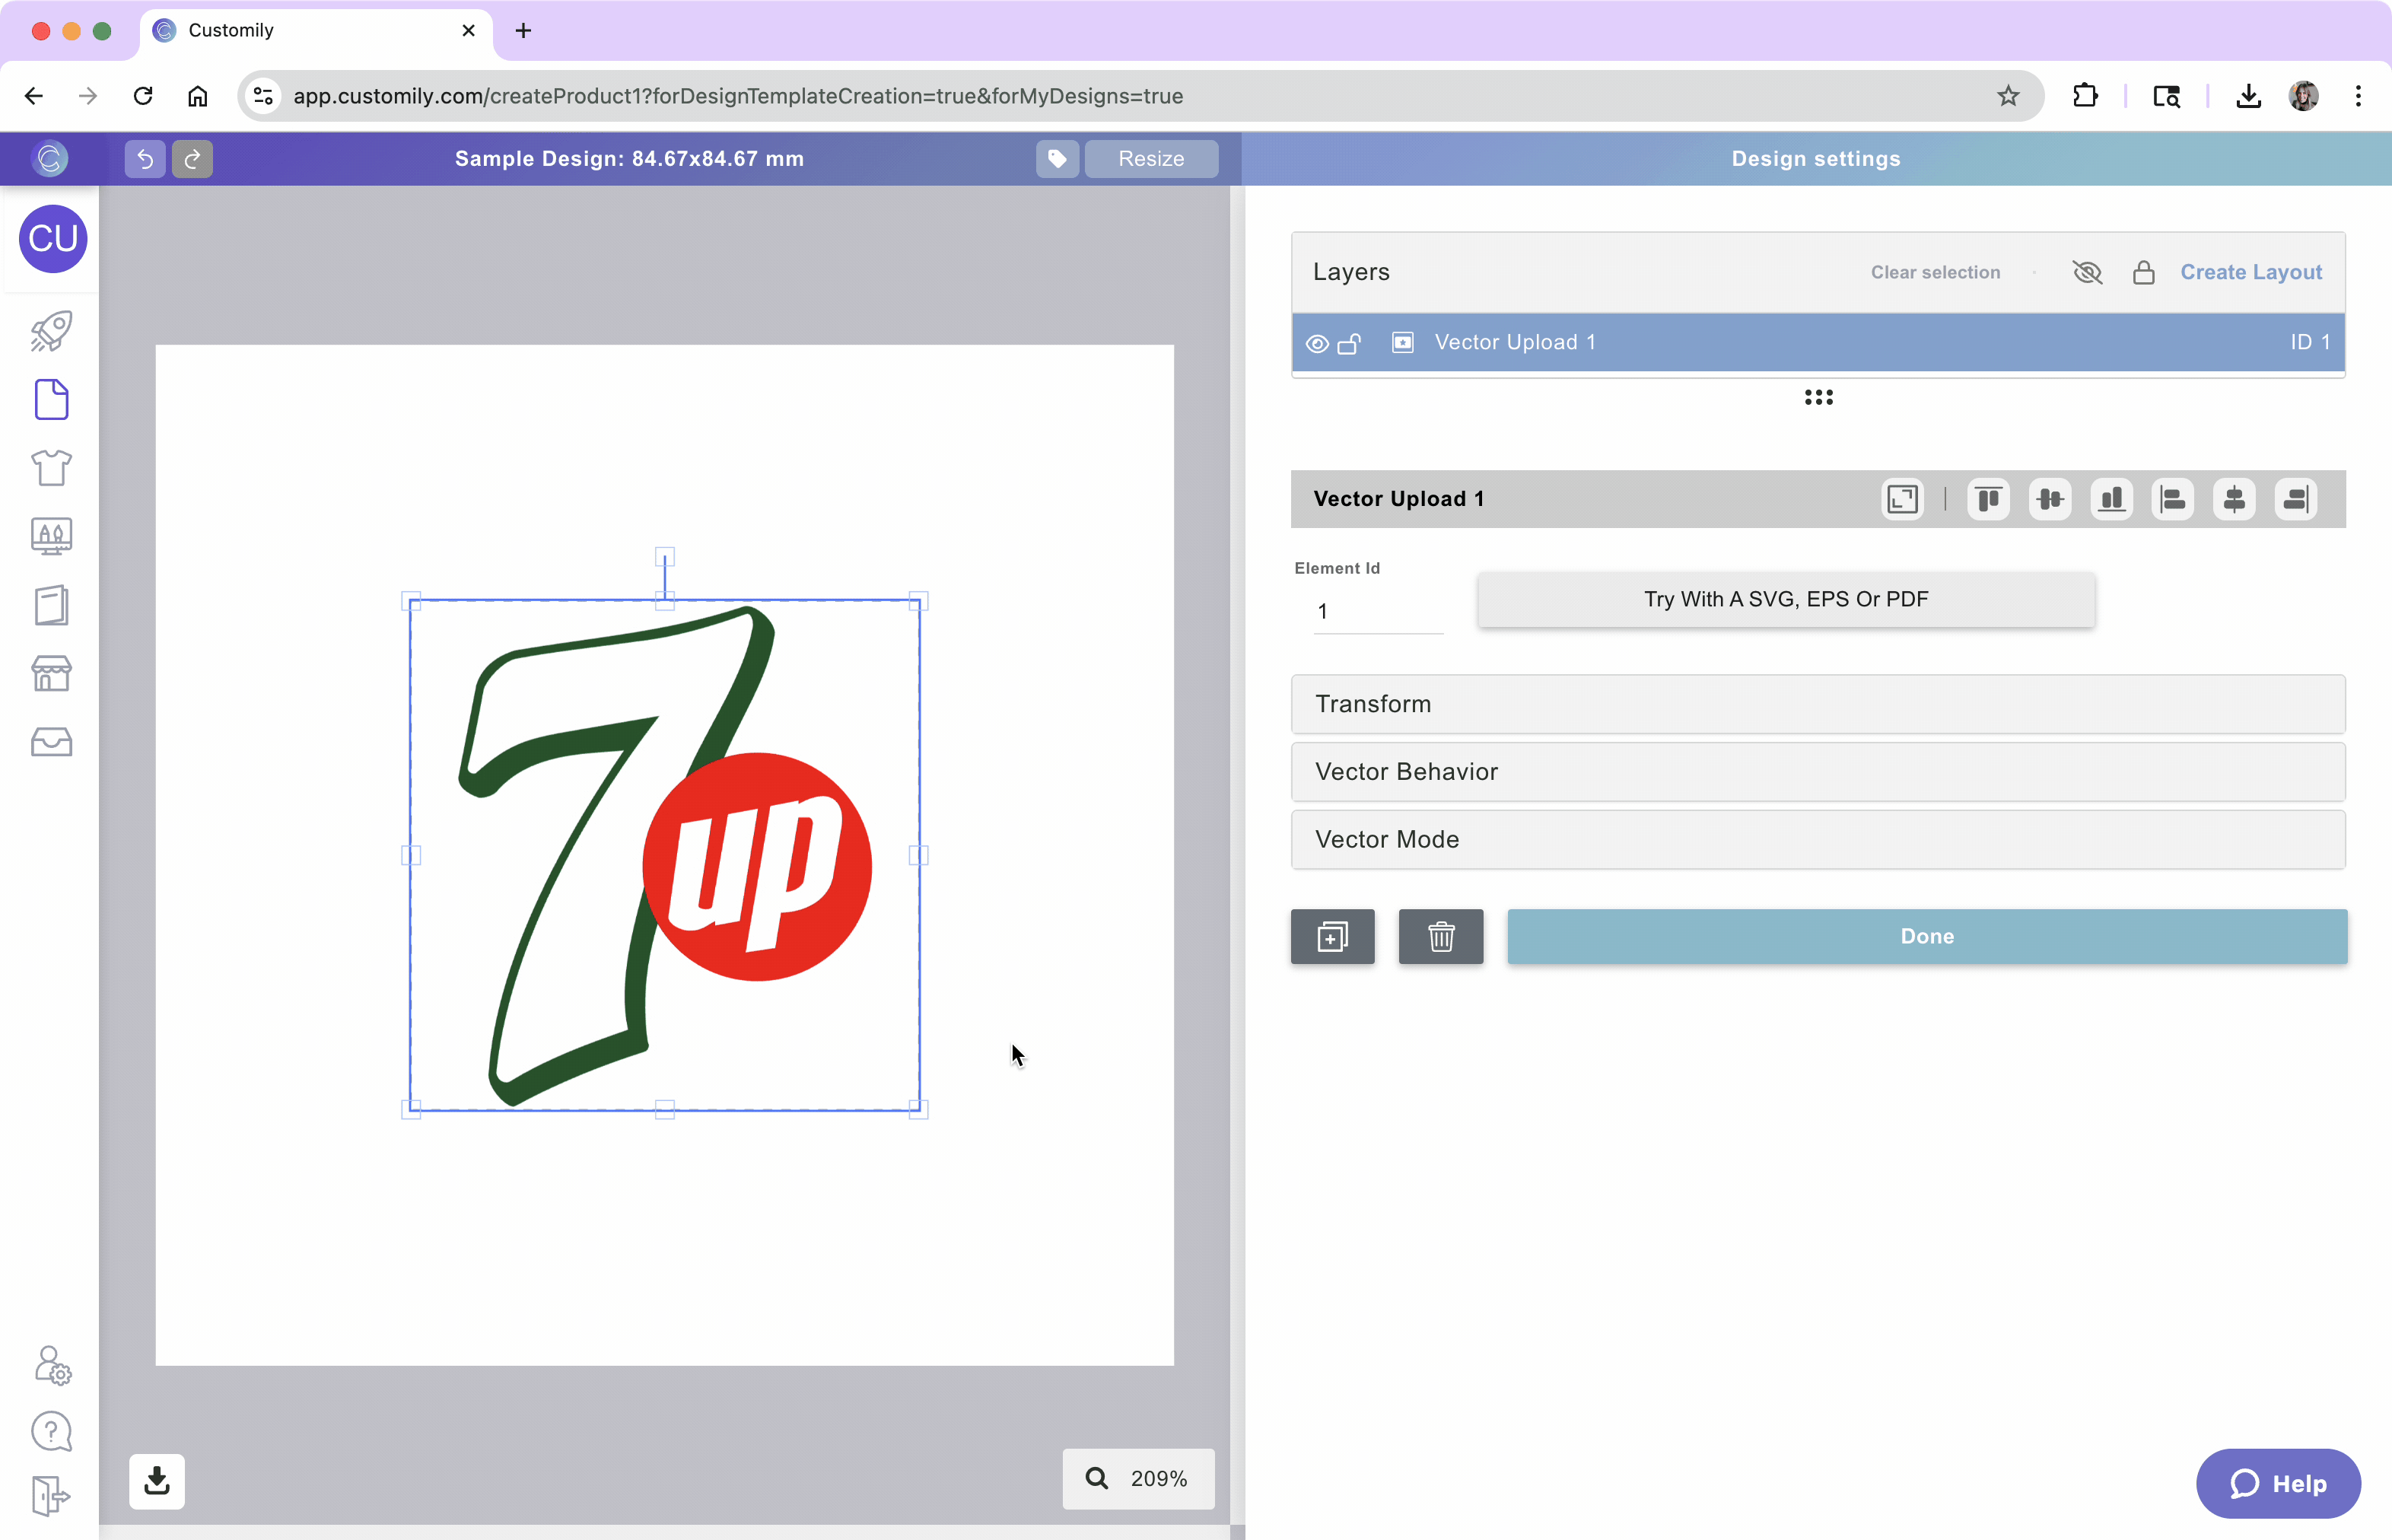Expand the Vector Behavior section
Viewport: 2392px width, 1540px height.
click(x=1818, y=772)
